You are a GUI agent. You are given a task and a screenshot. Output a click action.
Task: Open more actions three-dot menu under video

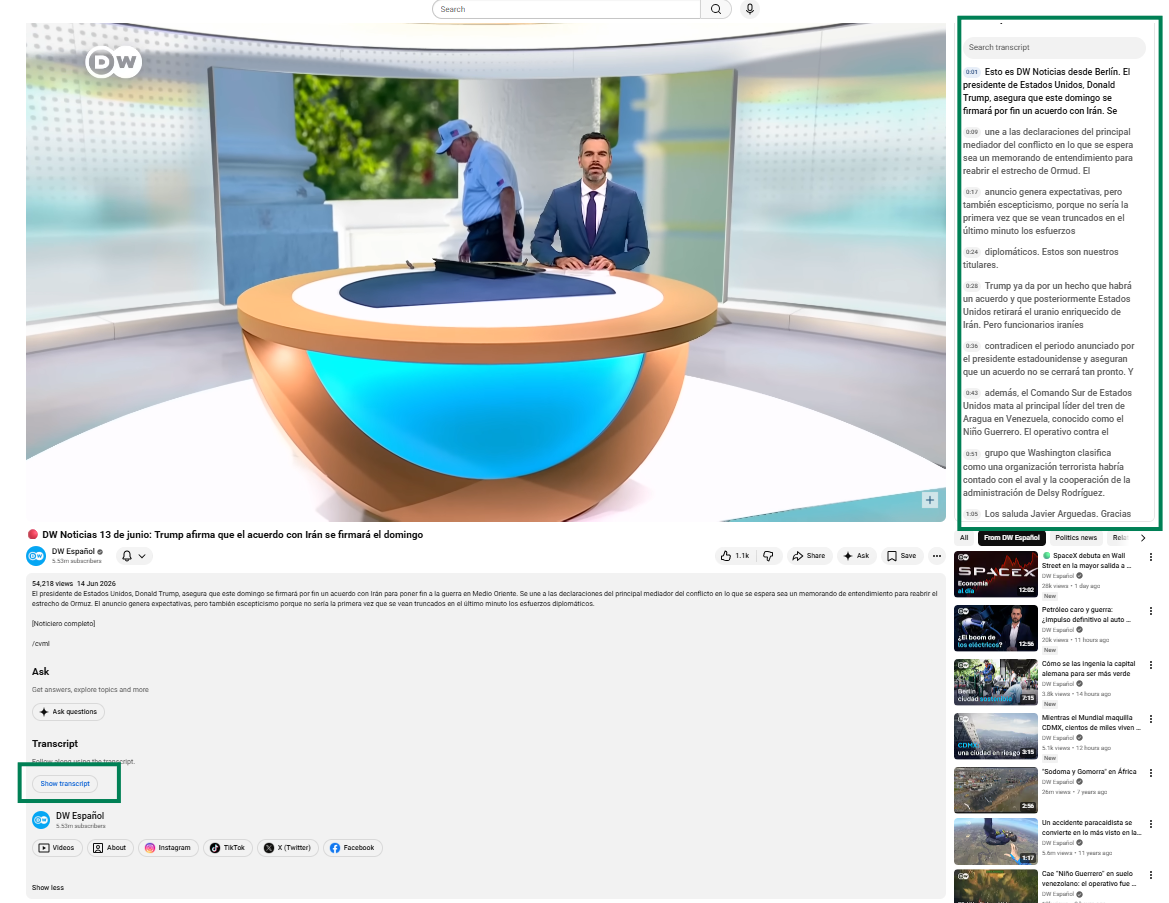(937, 556)
